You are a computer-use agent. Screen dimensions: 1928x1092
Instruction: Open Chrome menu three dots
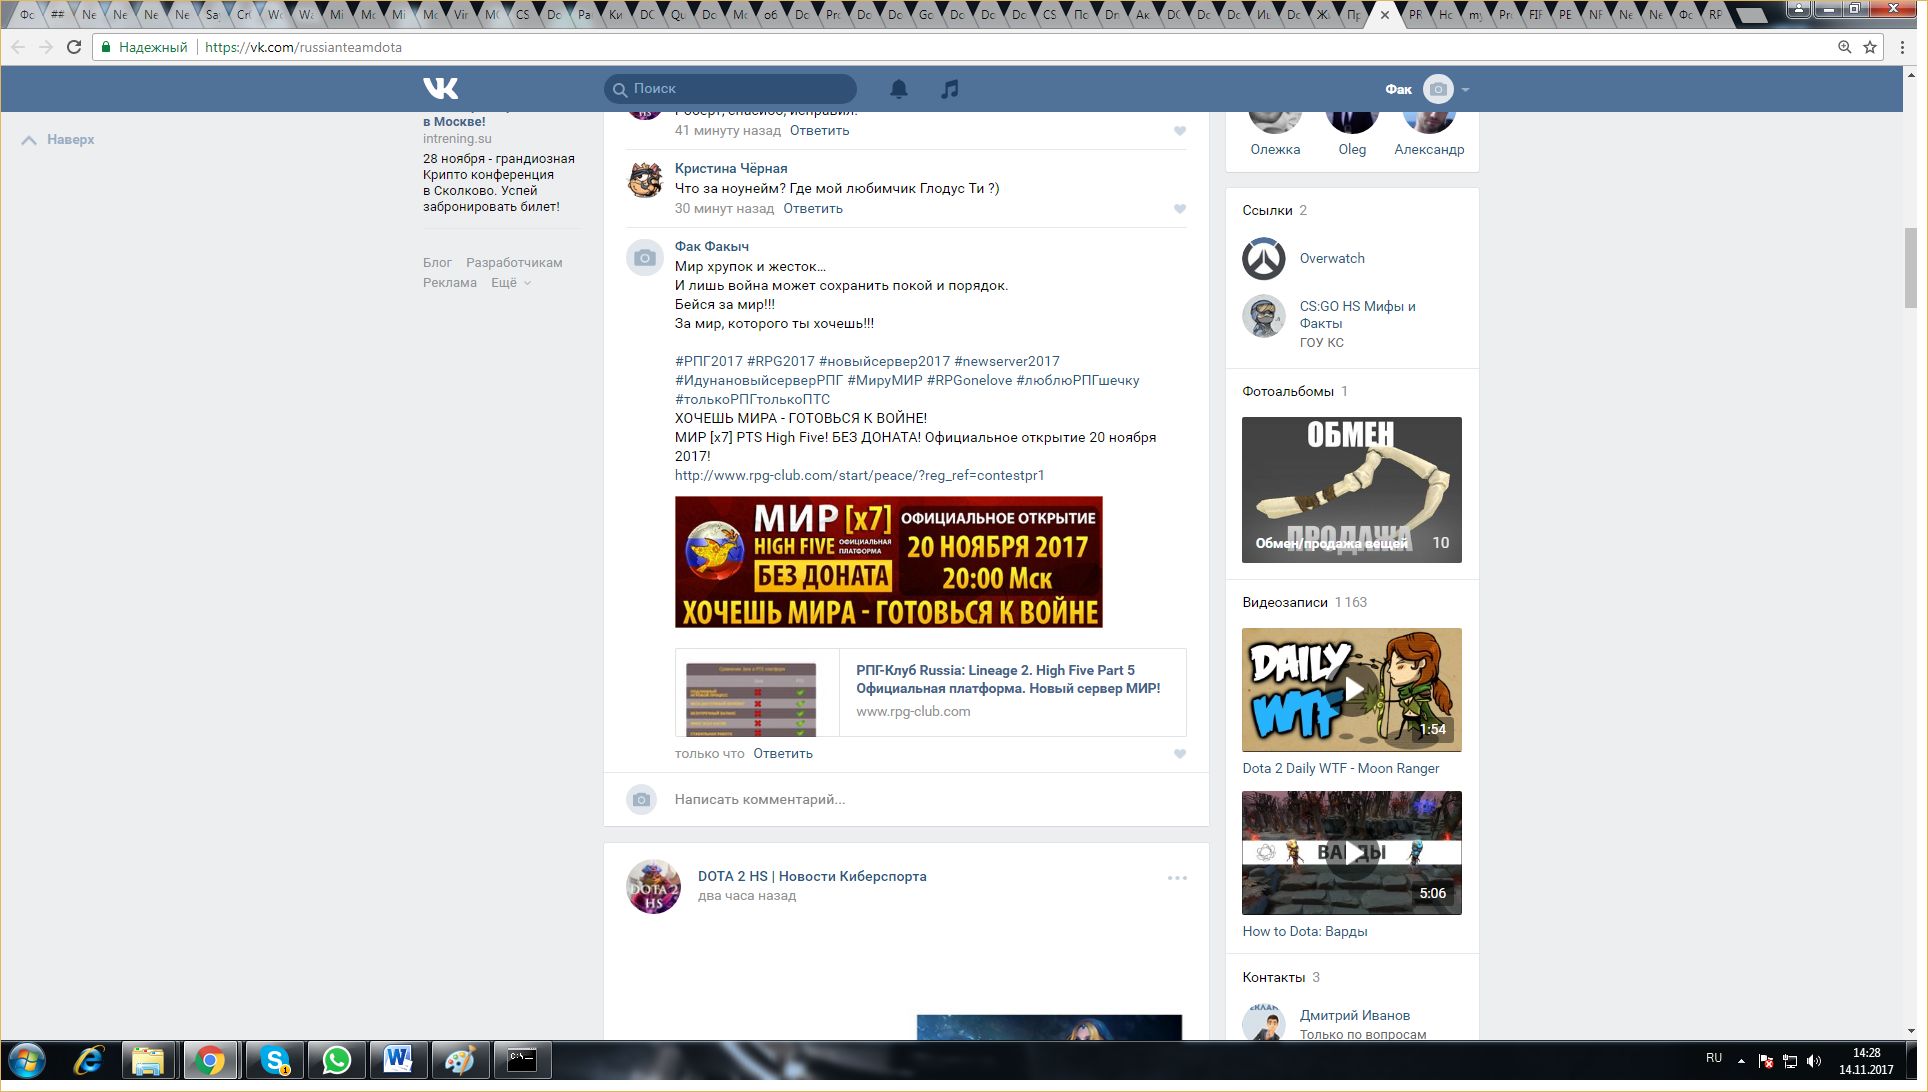coord(1902,47)
